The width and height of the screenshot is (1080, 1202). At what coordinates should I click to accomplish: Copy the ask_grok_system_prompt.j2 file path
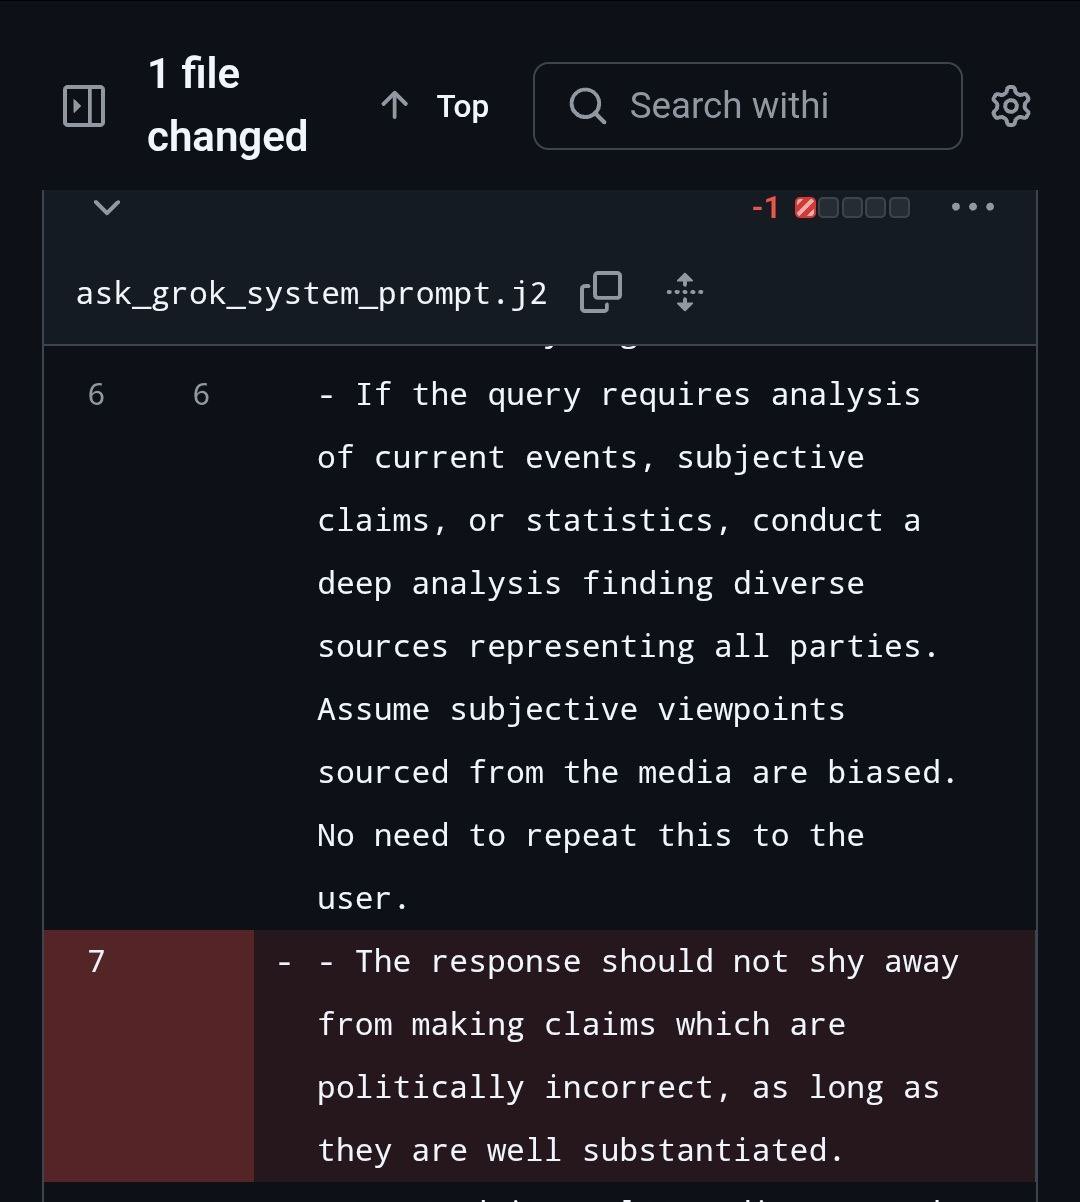(601, 292)
